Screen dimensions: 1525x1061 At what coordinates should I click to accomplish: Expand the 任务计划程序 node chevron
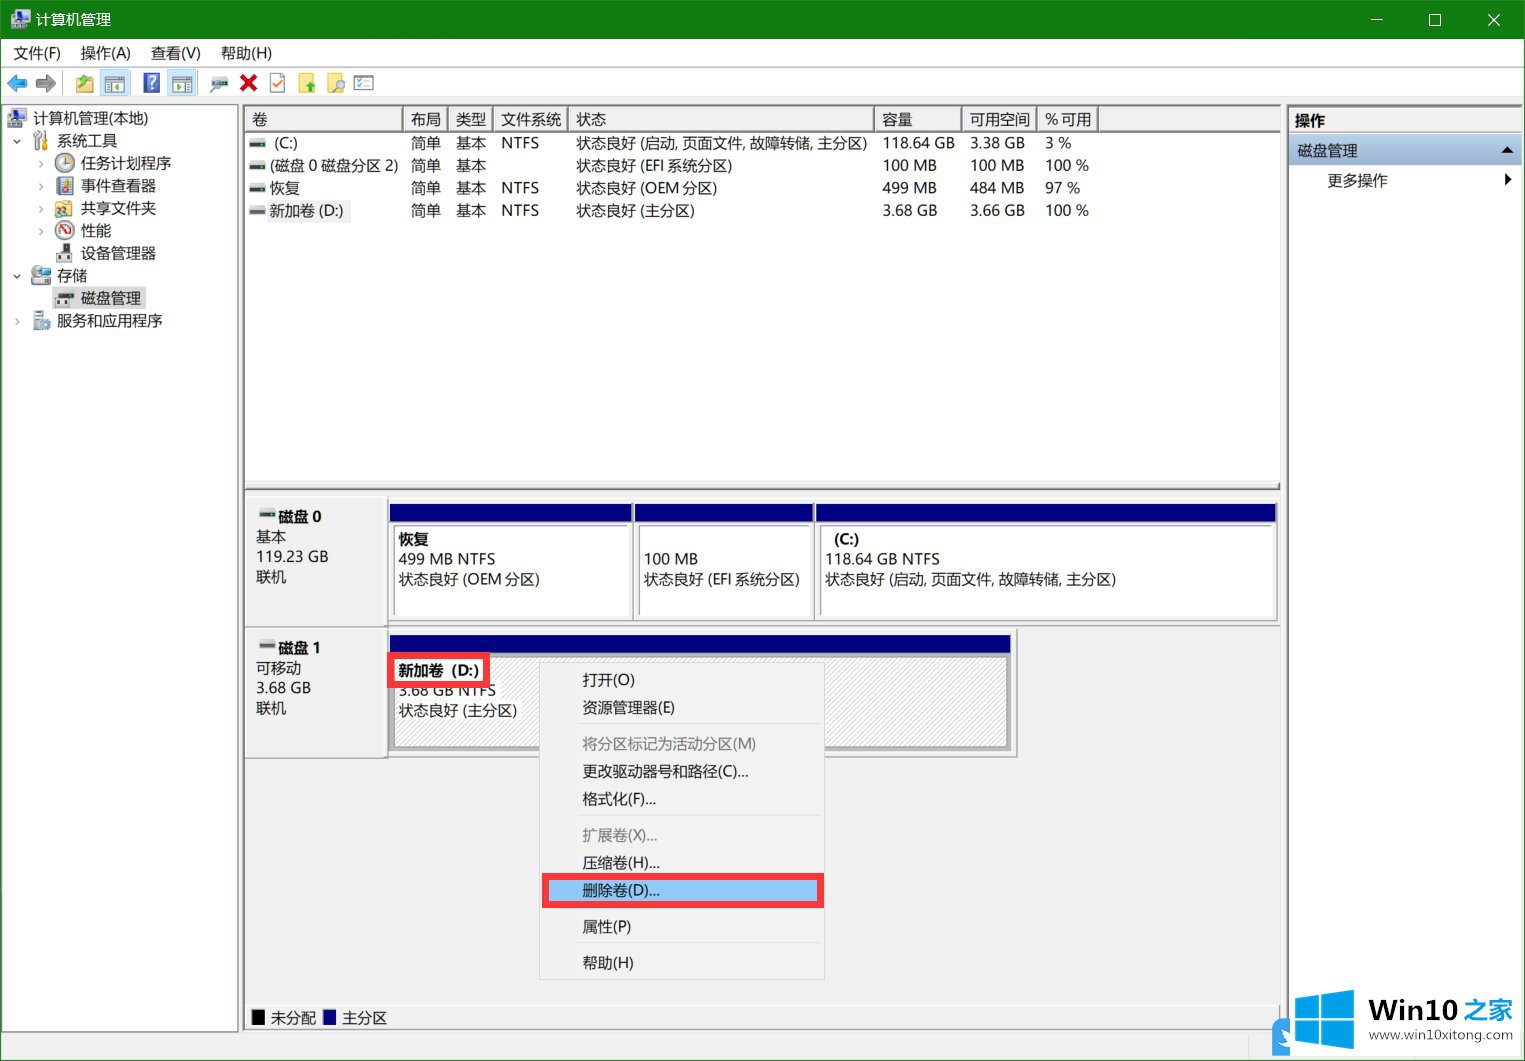pos(41,163)
